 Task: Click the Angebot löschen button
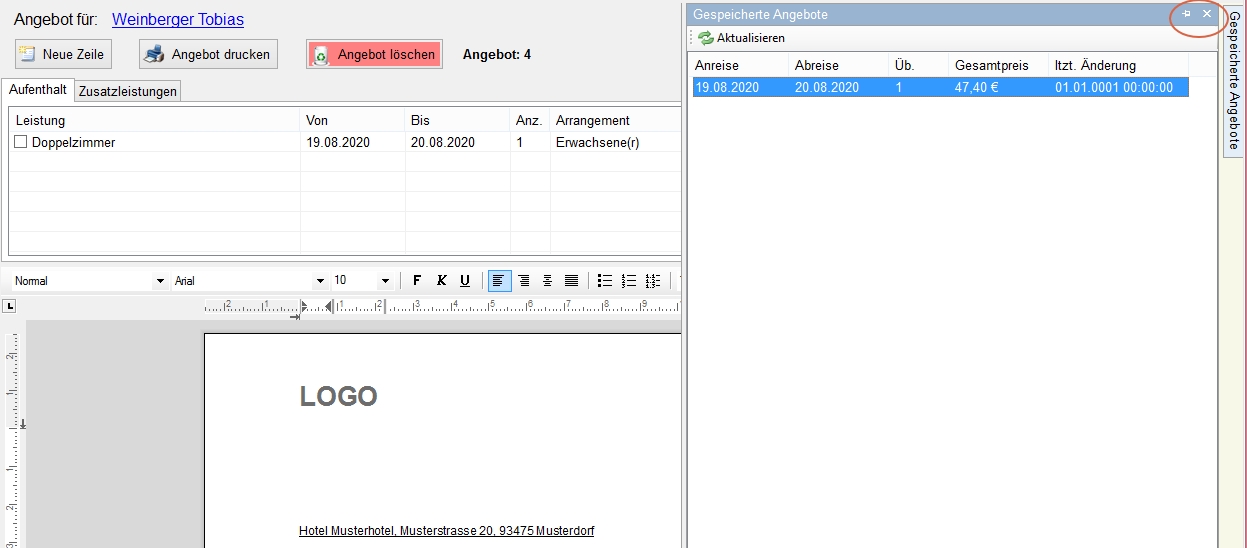[375, 54]
